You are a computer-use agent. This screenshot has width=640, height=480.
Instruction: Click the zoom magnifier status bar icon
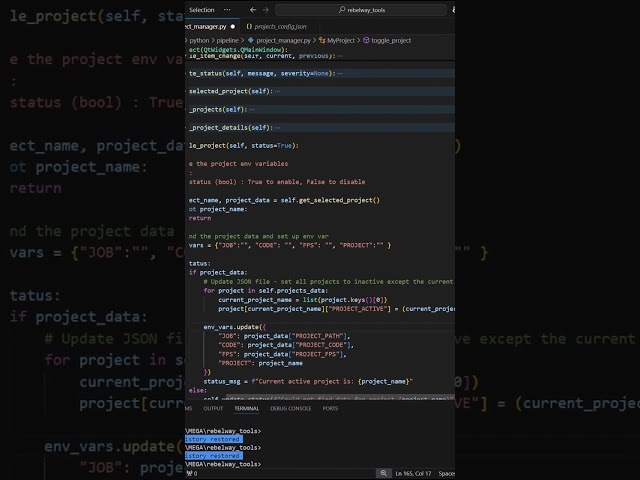(x=384, y=473)
